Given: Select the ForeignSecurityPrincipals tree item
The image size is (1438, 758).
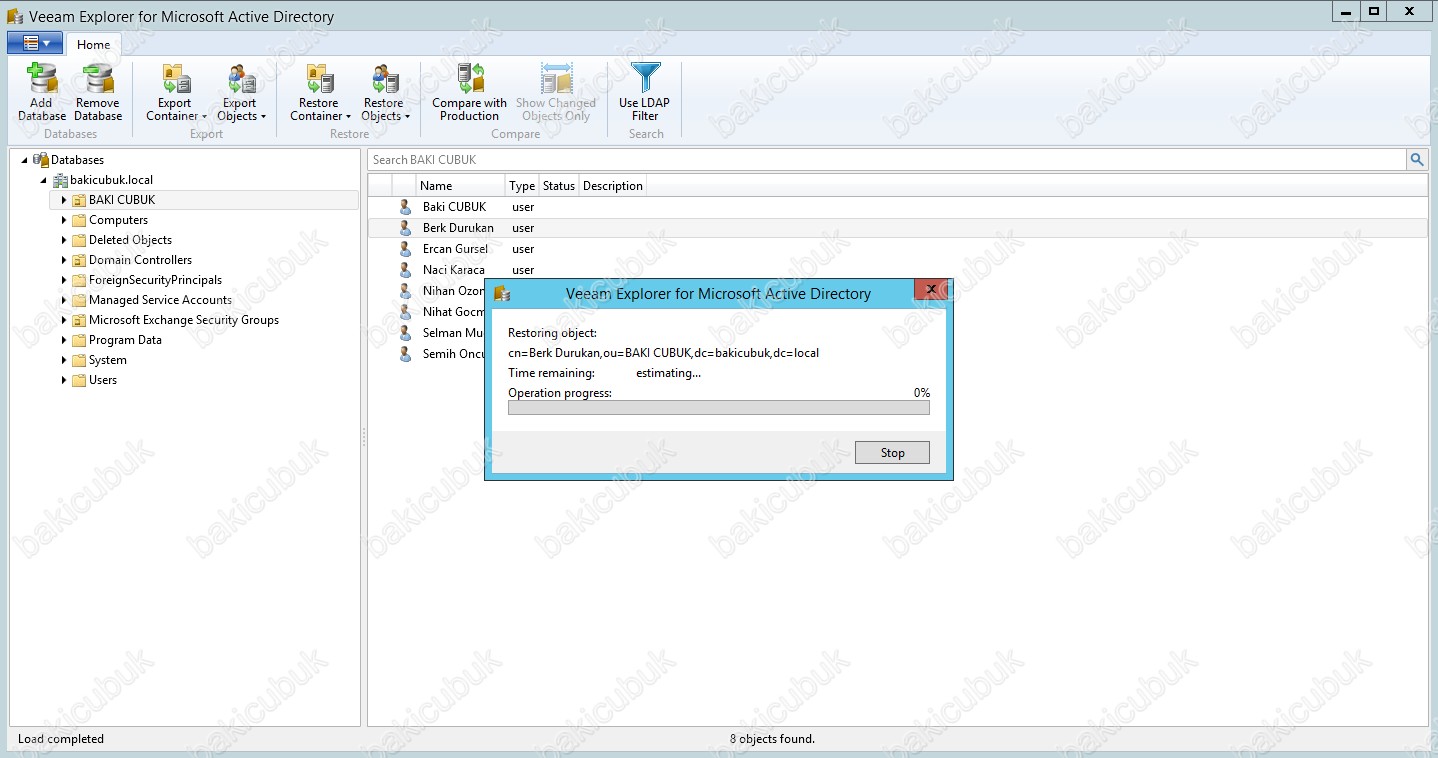Looking at the screenshot, I should click(155, 280).
